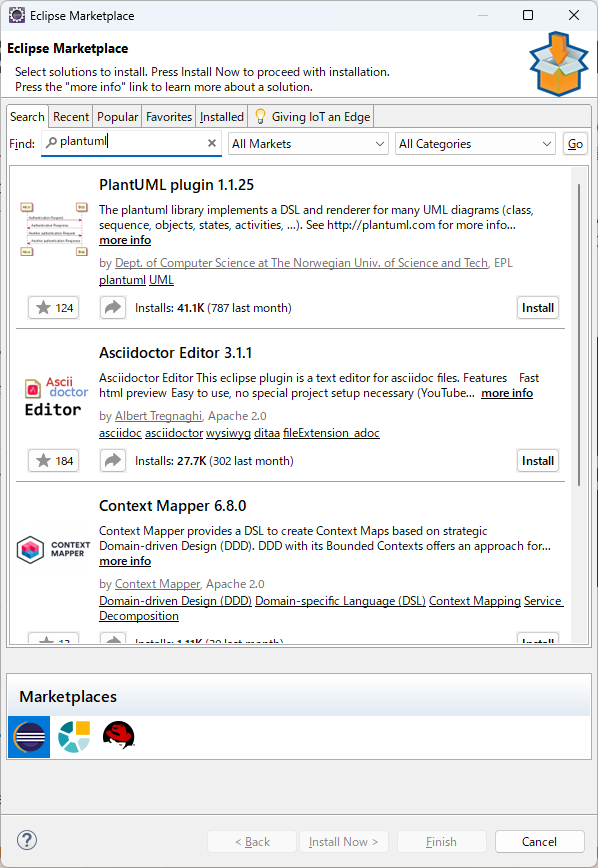This screenshot has width=598, height=868.
Task: Click the asciidoc tag link
Action: [120, 433]
